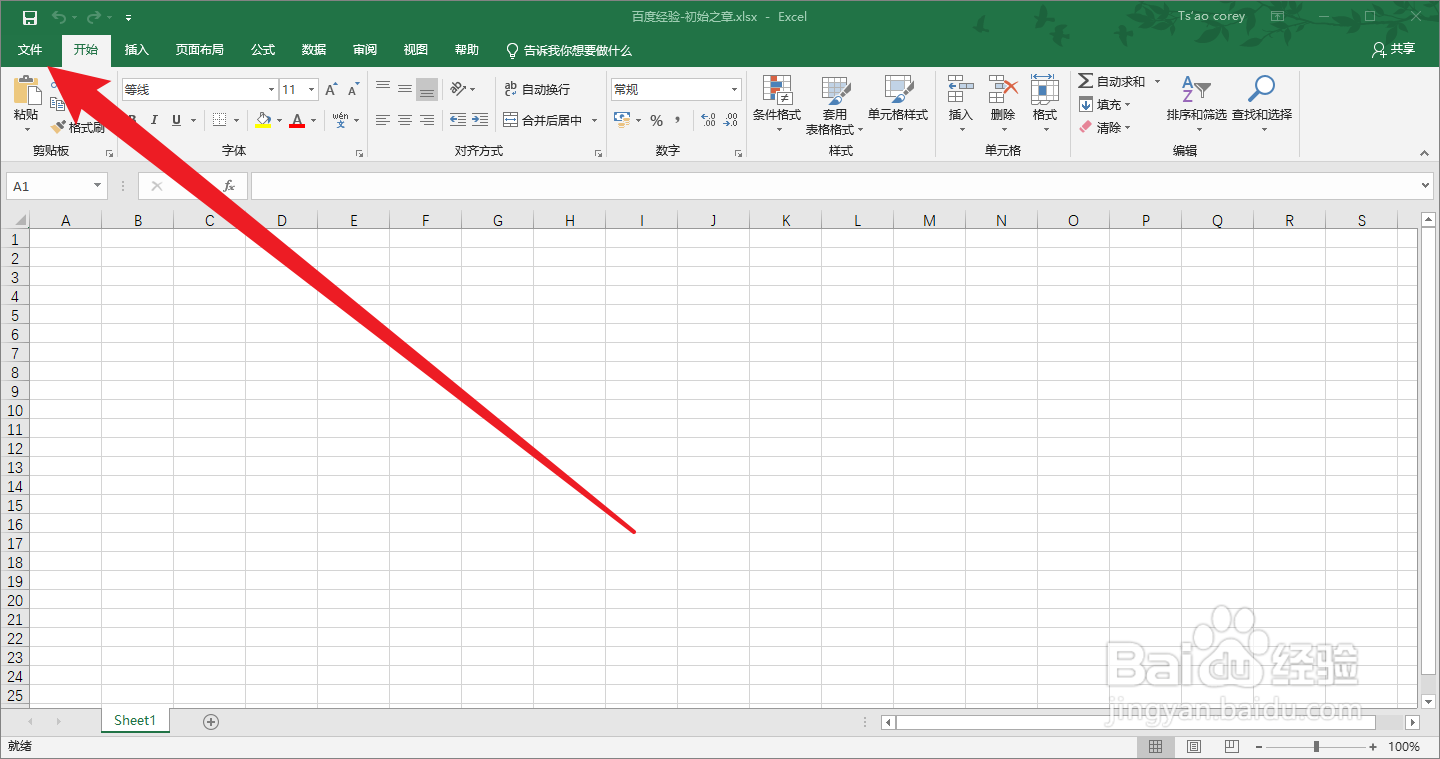Viewport: 1440px width, 759px height.
Task: Click the Save icon in quick access toolbar
Action: coord(30,17)
